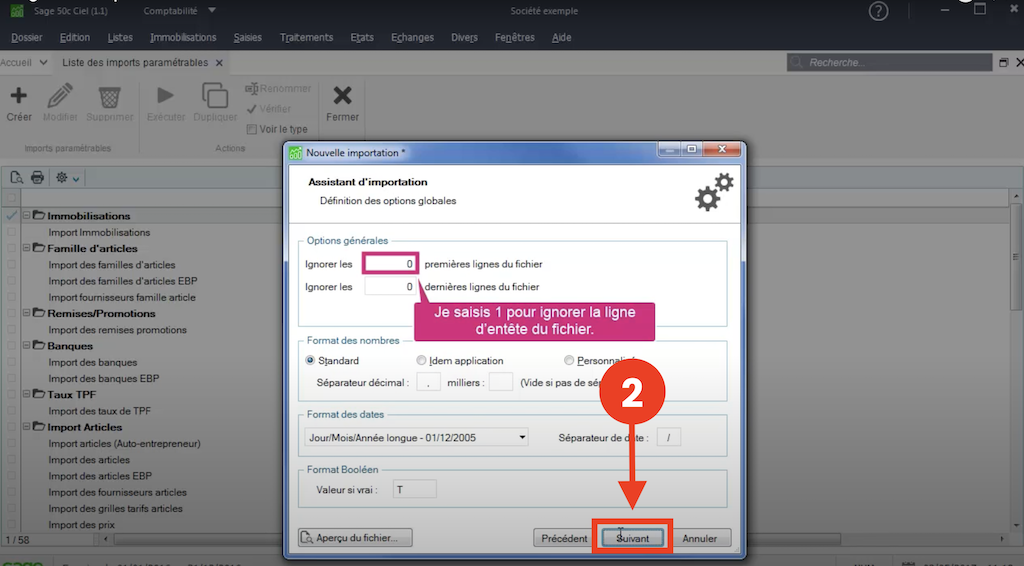Viewport: 1024px width, 566px height.
Task: Click the Aperçu du fichier button
Action: [355, 538]
